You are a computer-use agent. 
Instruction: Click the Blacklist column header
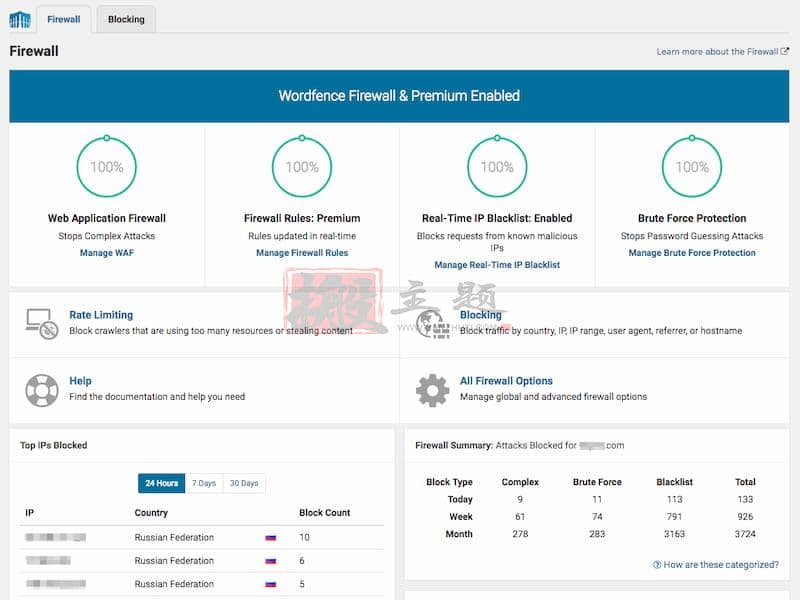coord(674,482)
